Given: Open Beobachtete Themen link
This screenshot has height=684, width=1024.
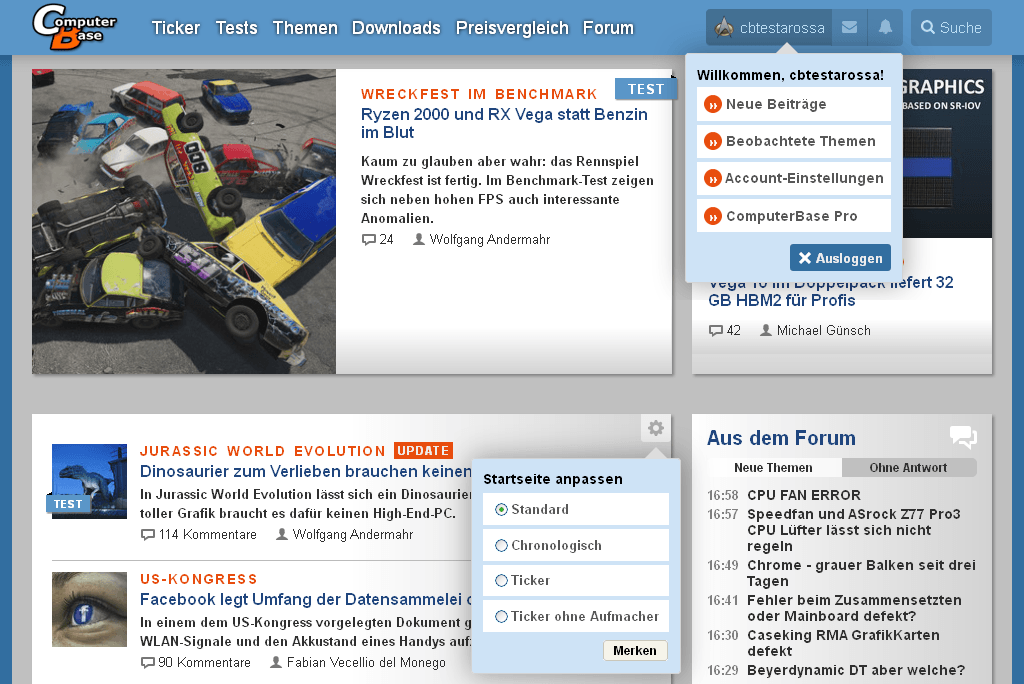Looking at the screenshot, I should point(793,141).
